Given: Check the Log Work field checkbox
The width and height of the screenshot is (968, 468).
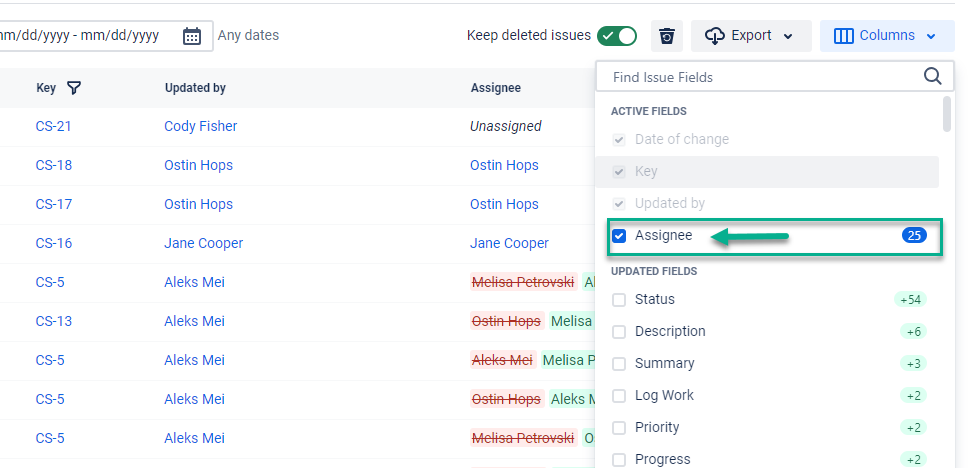Looking at the screenshot, I should [x=619, y=396].
